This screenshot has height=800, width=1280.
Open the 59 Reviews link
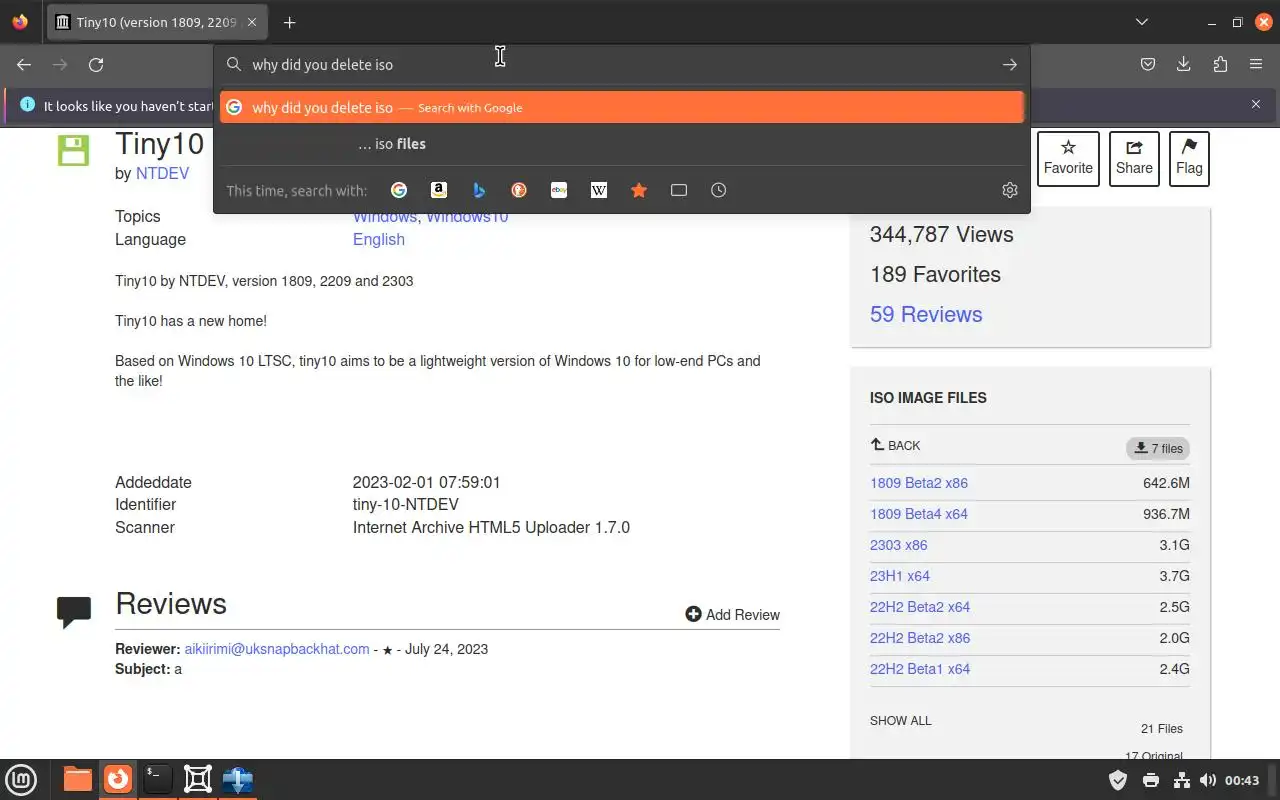coord(926,314)
